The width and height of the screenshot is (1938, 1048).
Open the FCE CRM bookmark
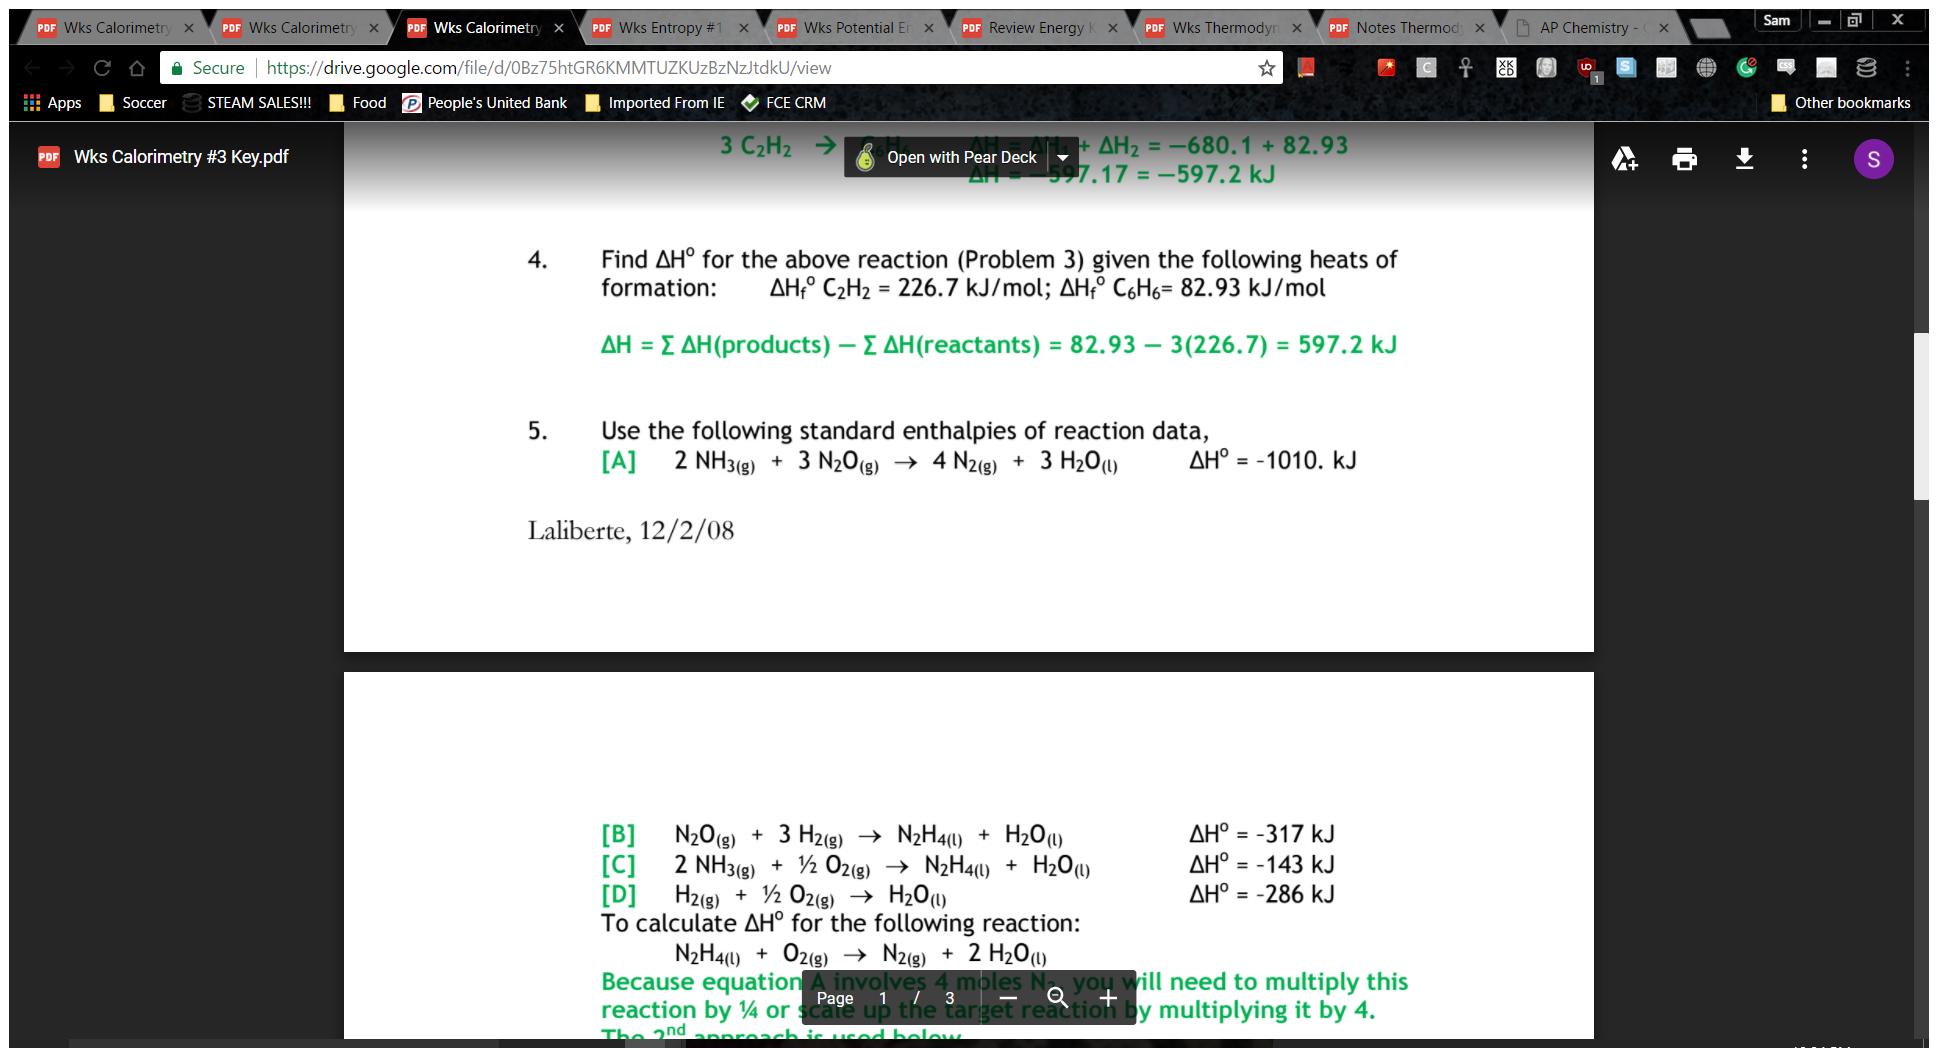[784, 102]
